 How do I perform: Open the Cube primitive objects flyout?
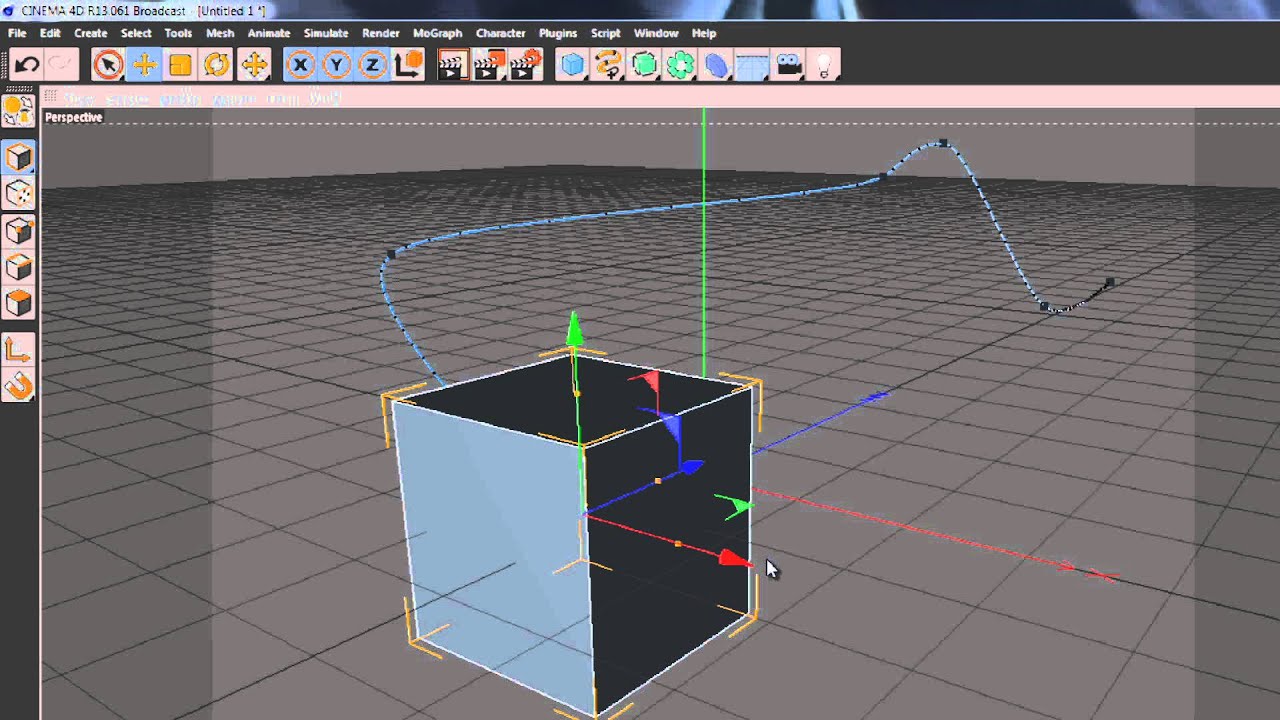pyautogui.click(x=572, y=66)
